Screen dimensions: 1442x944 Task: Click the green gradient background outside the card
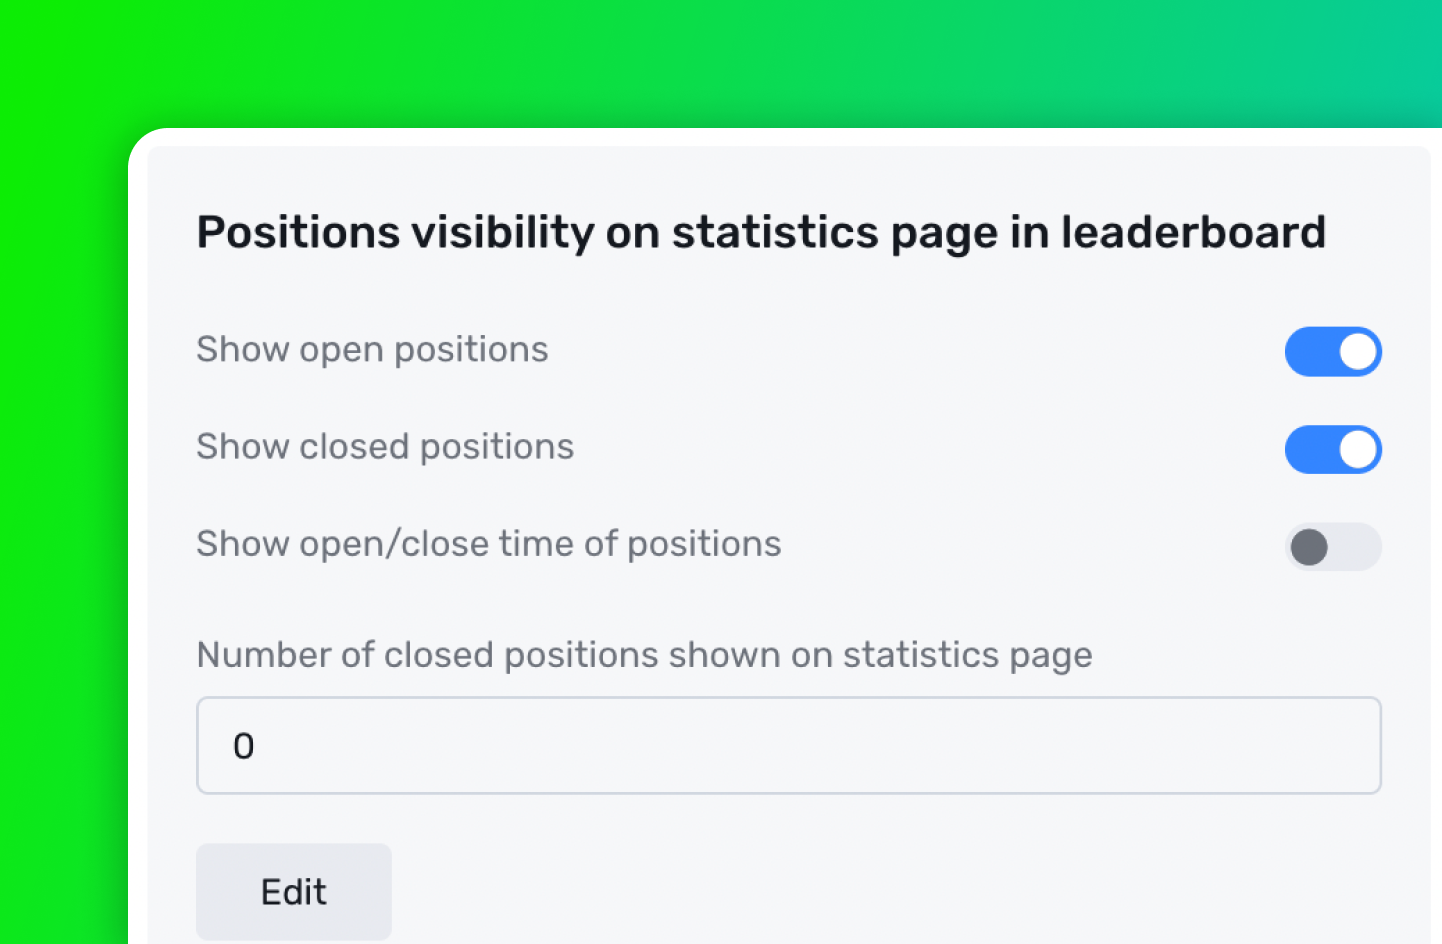(x=60, y=500)
